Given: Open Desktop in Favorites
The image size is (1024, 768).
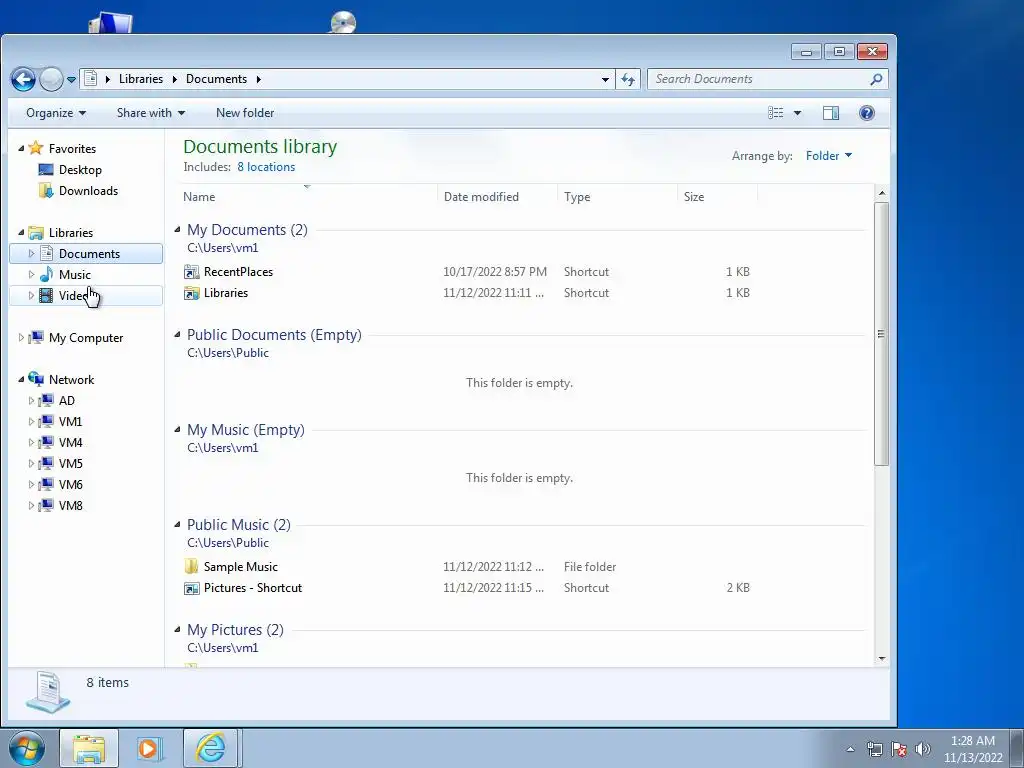Looking at the screenshot, I should coord(80,170).
